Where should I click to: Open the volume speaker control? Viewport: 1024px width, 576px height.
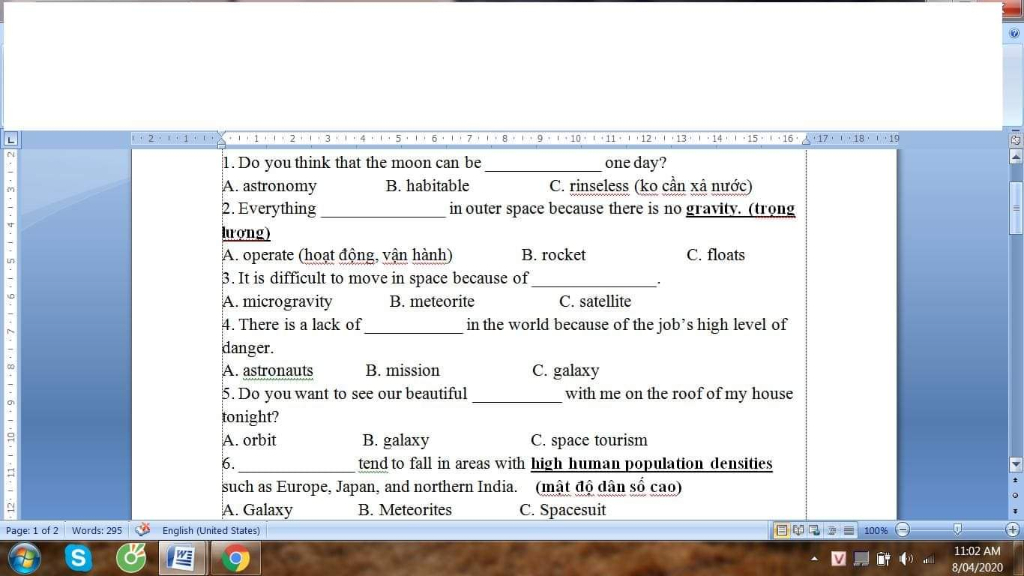tap(906, 558)
